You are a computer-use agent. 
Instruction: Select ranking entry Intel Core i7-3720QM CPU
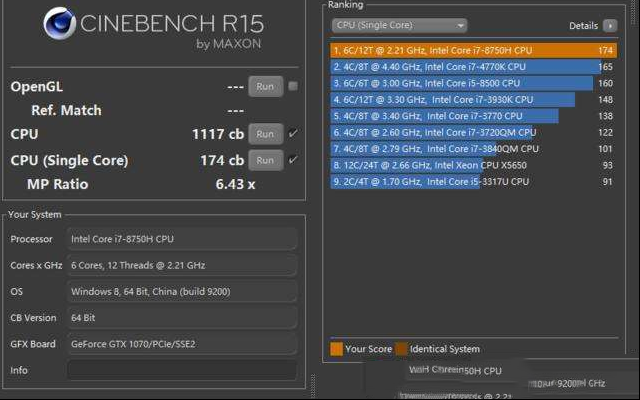tap(473, 132)
